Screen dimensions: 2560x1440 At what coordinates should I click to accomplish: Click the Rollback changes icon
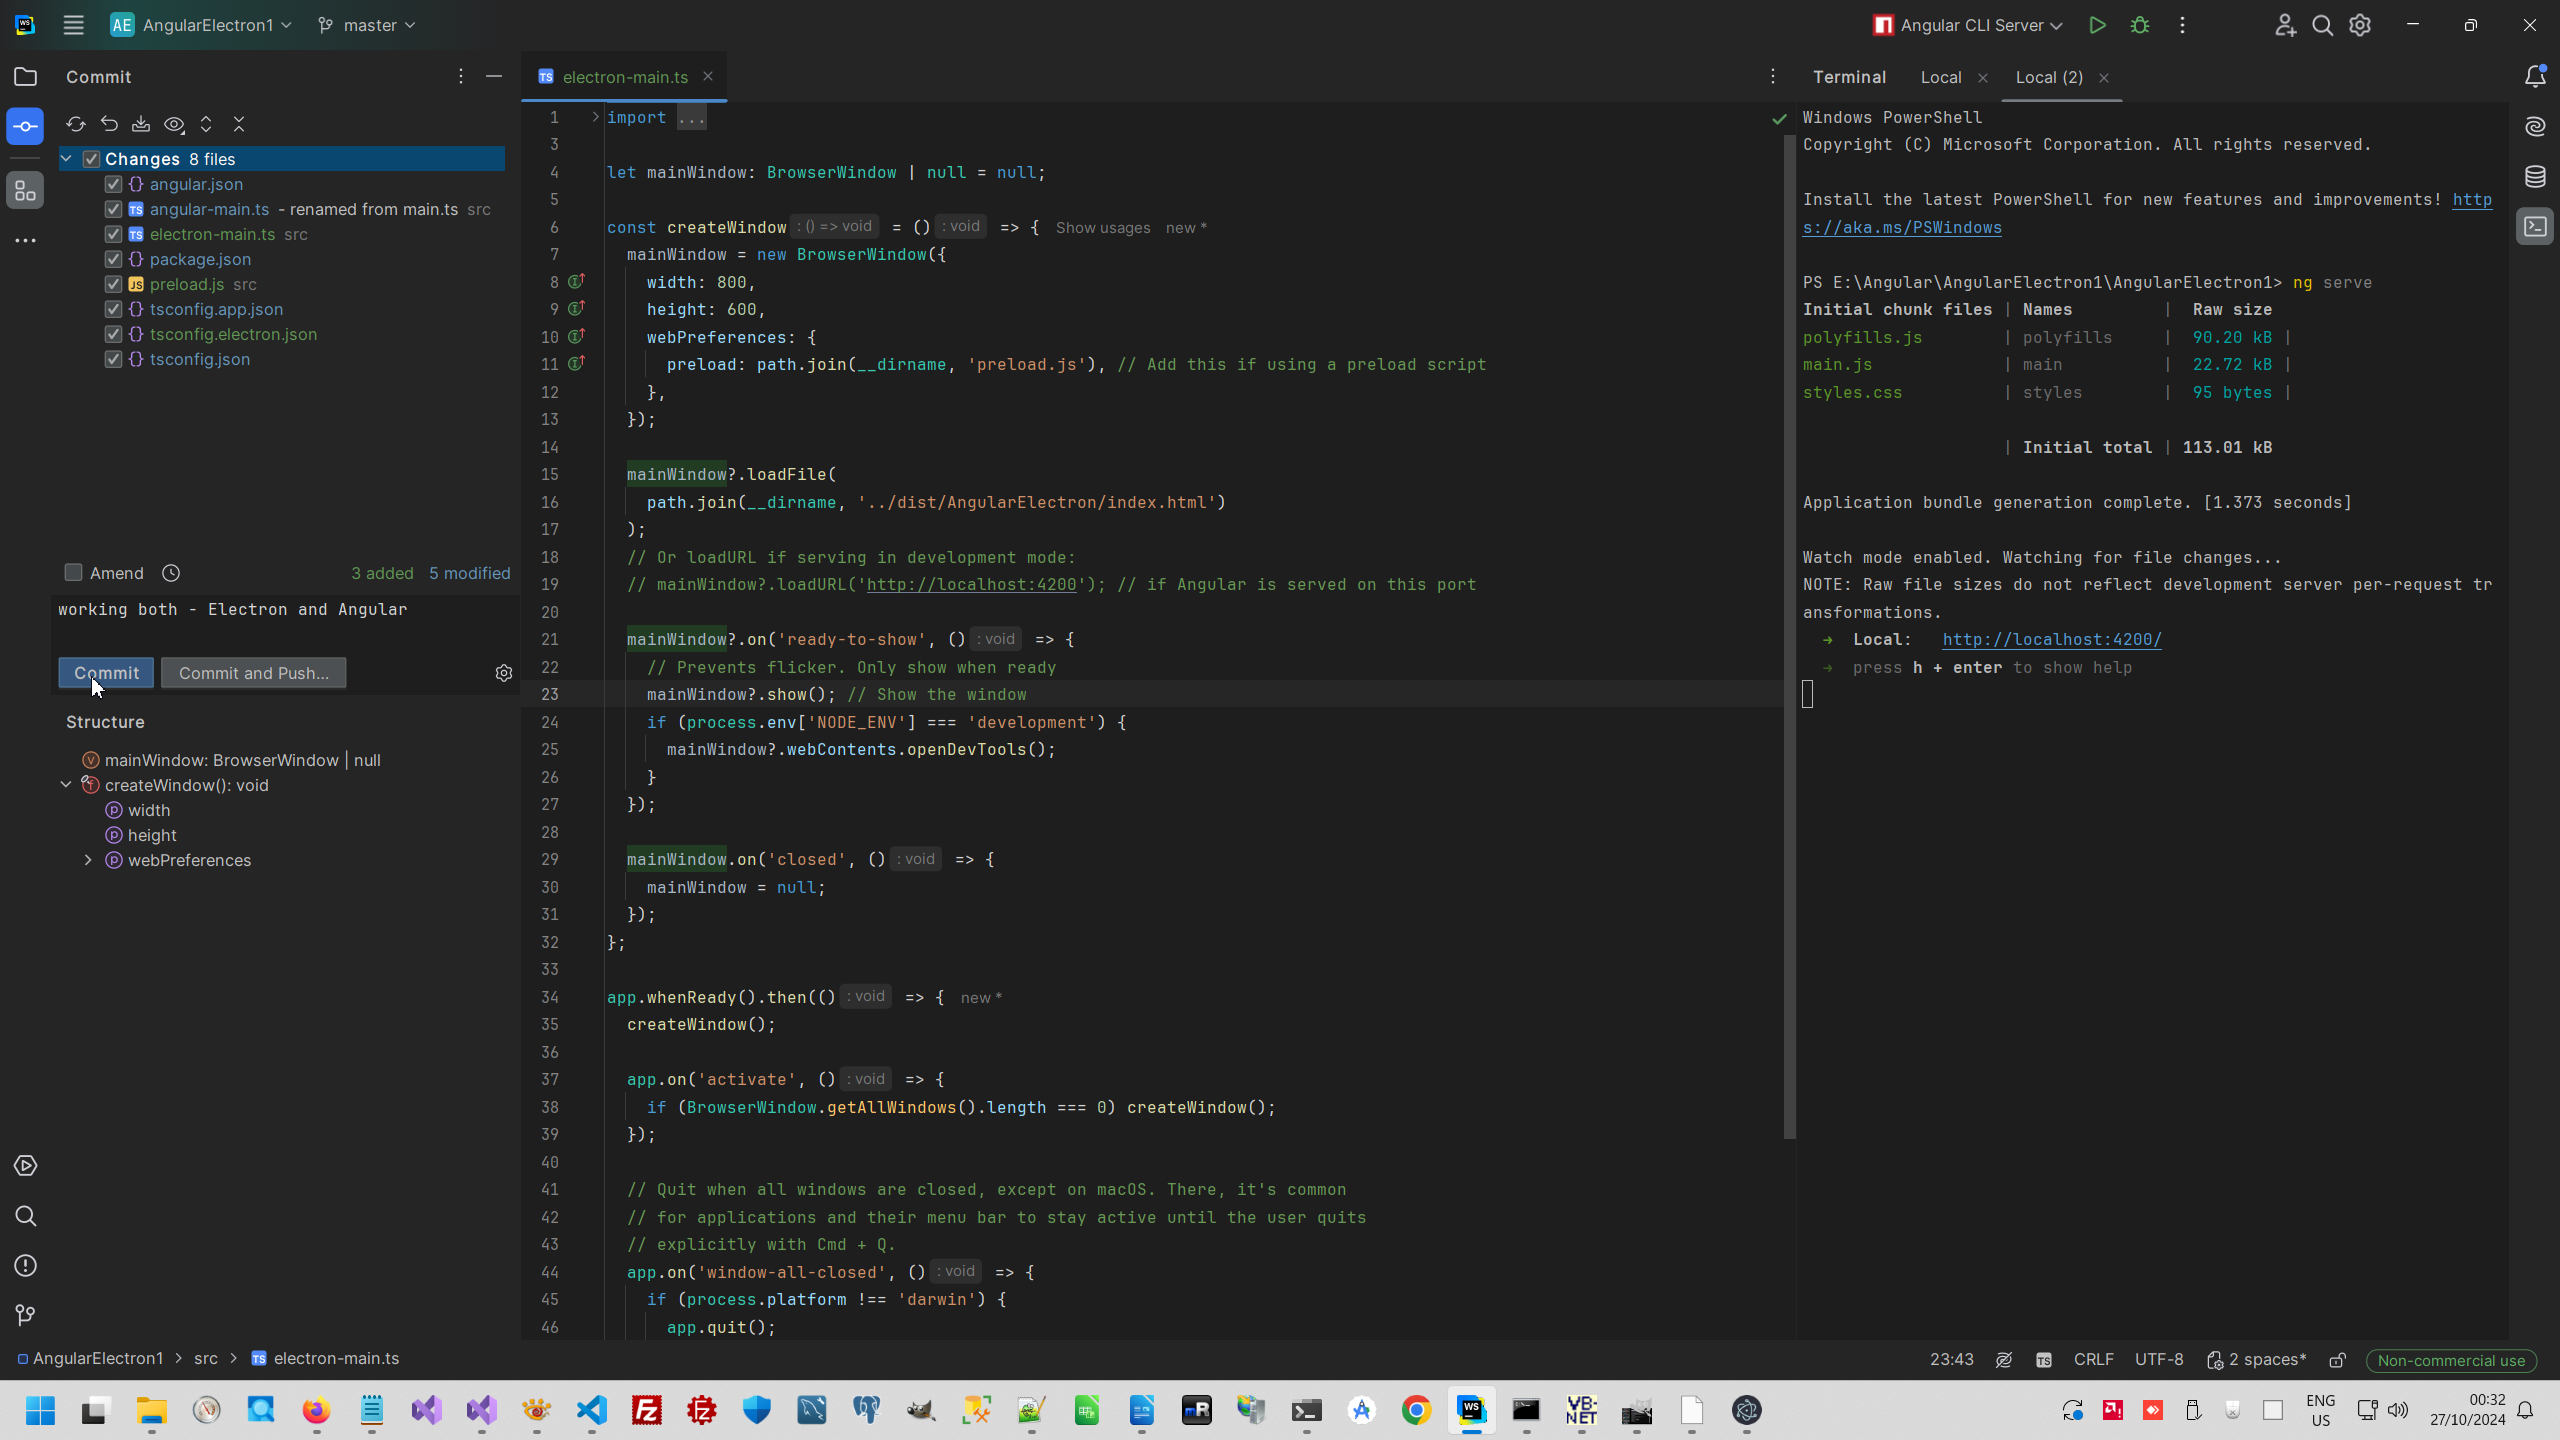[x=109, y=124]
